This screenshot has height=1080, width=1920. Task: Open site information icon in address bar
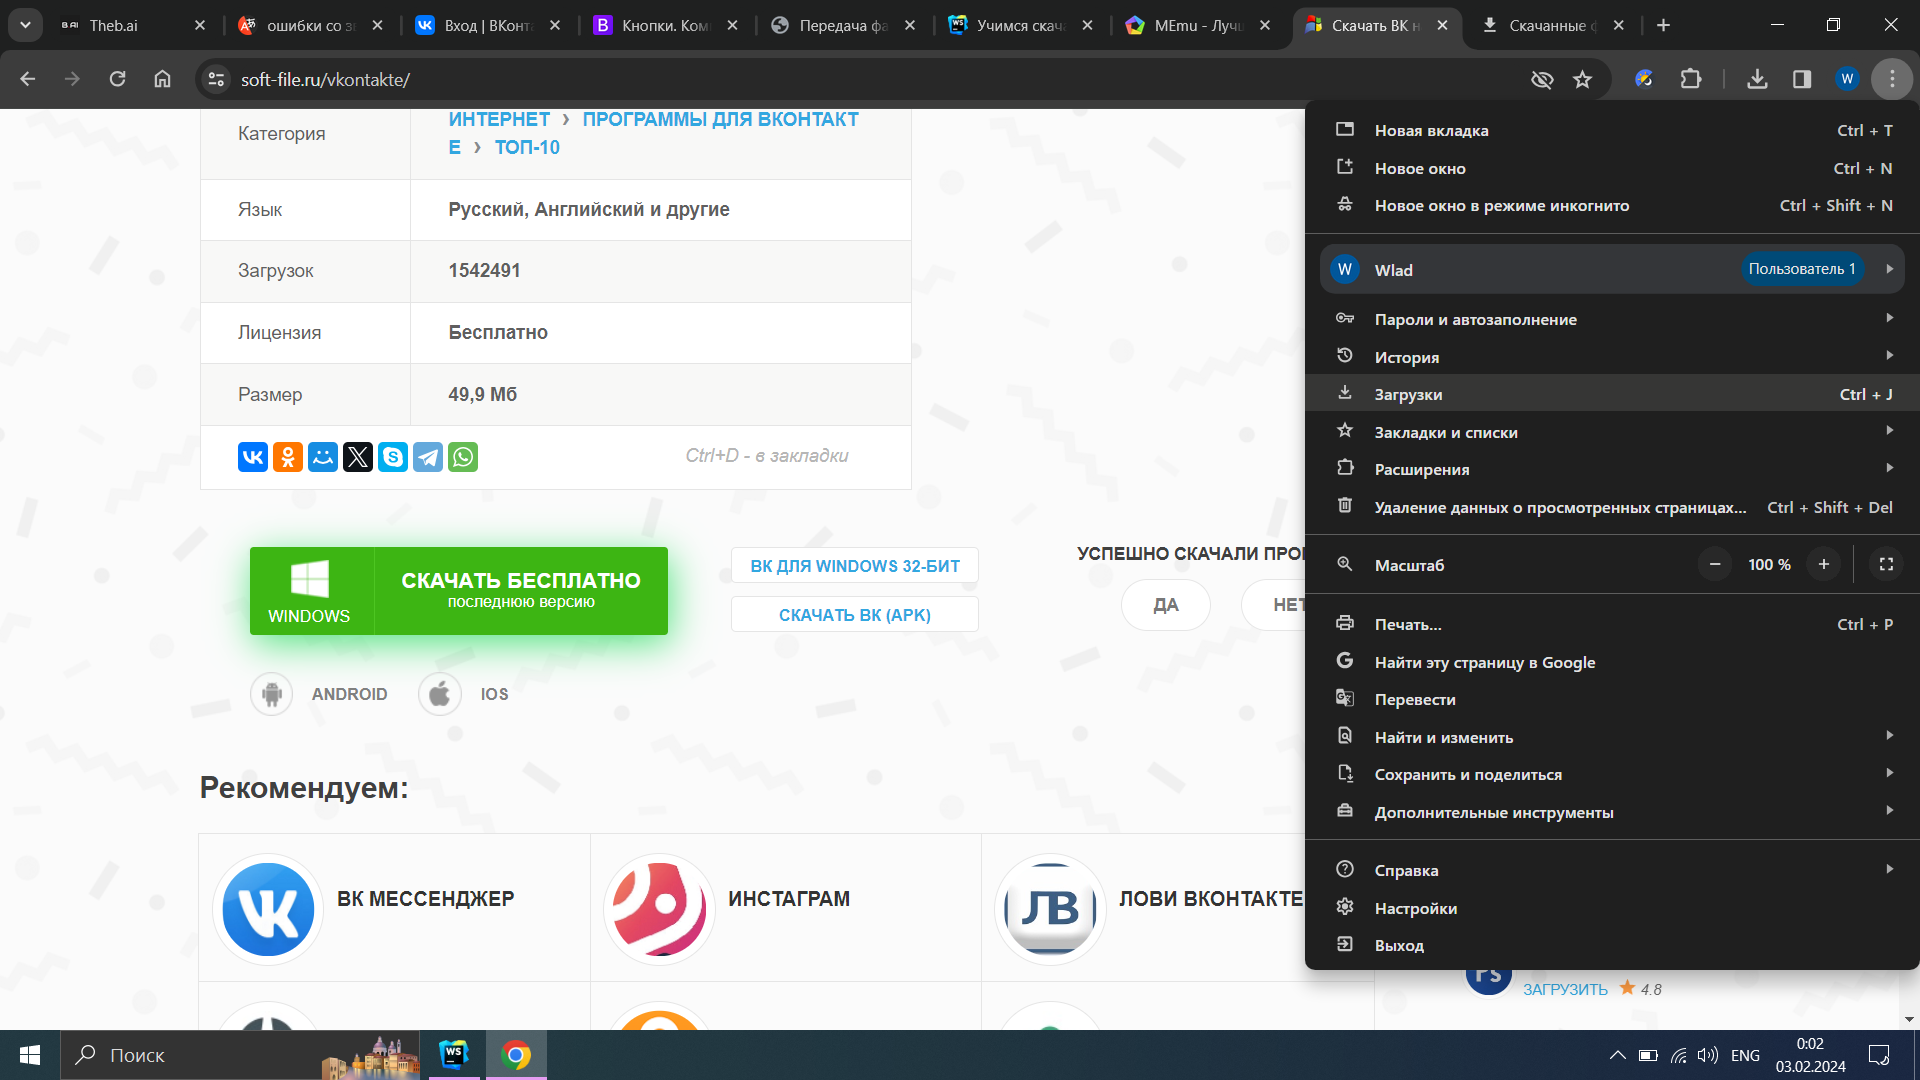point(216,79)
